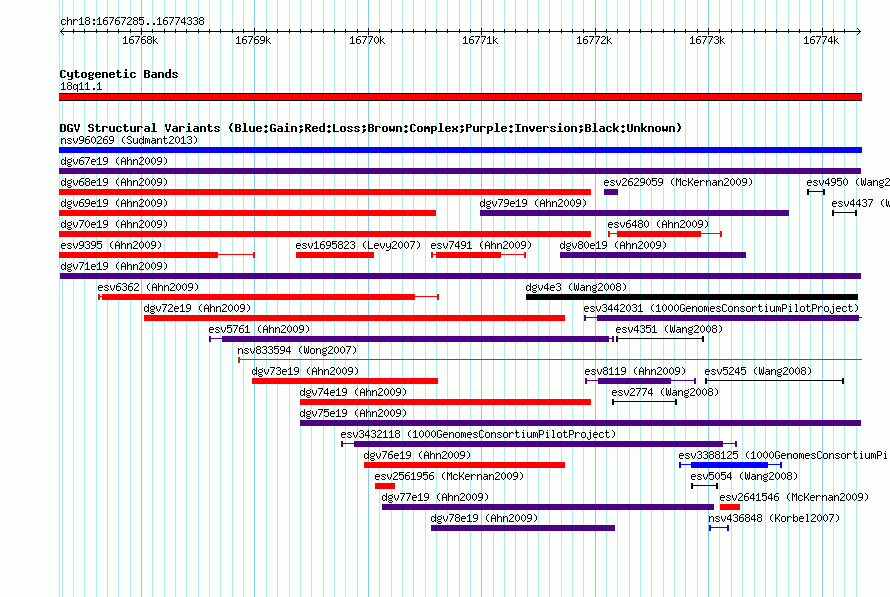Click the dgv73e19 (Ahn2009) label

pos(305,371)
